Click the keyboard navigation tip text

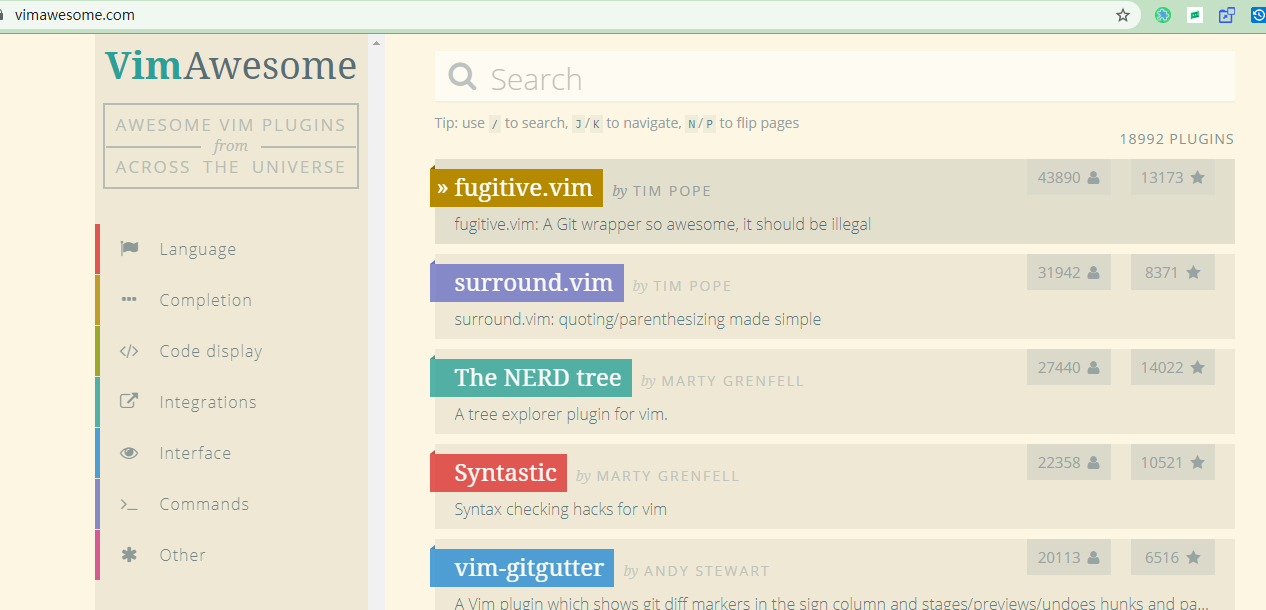click(x=617, y=123)
